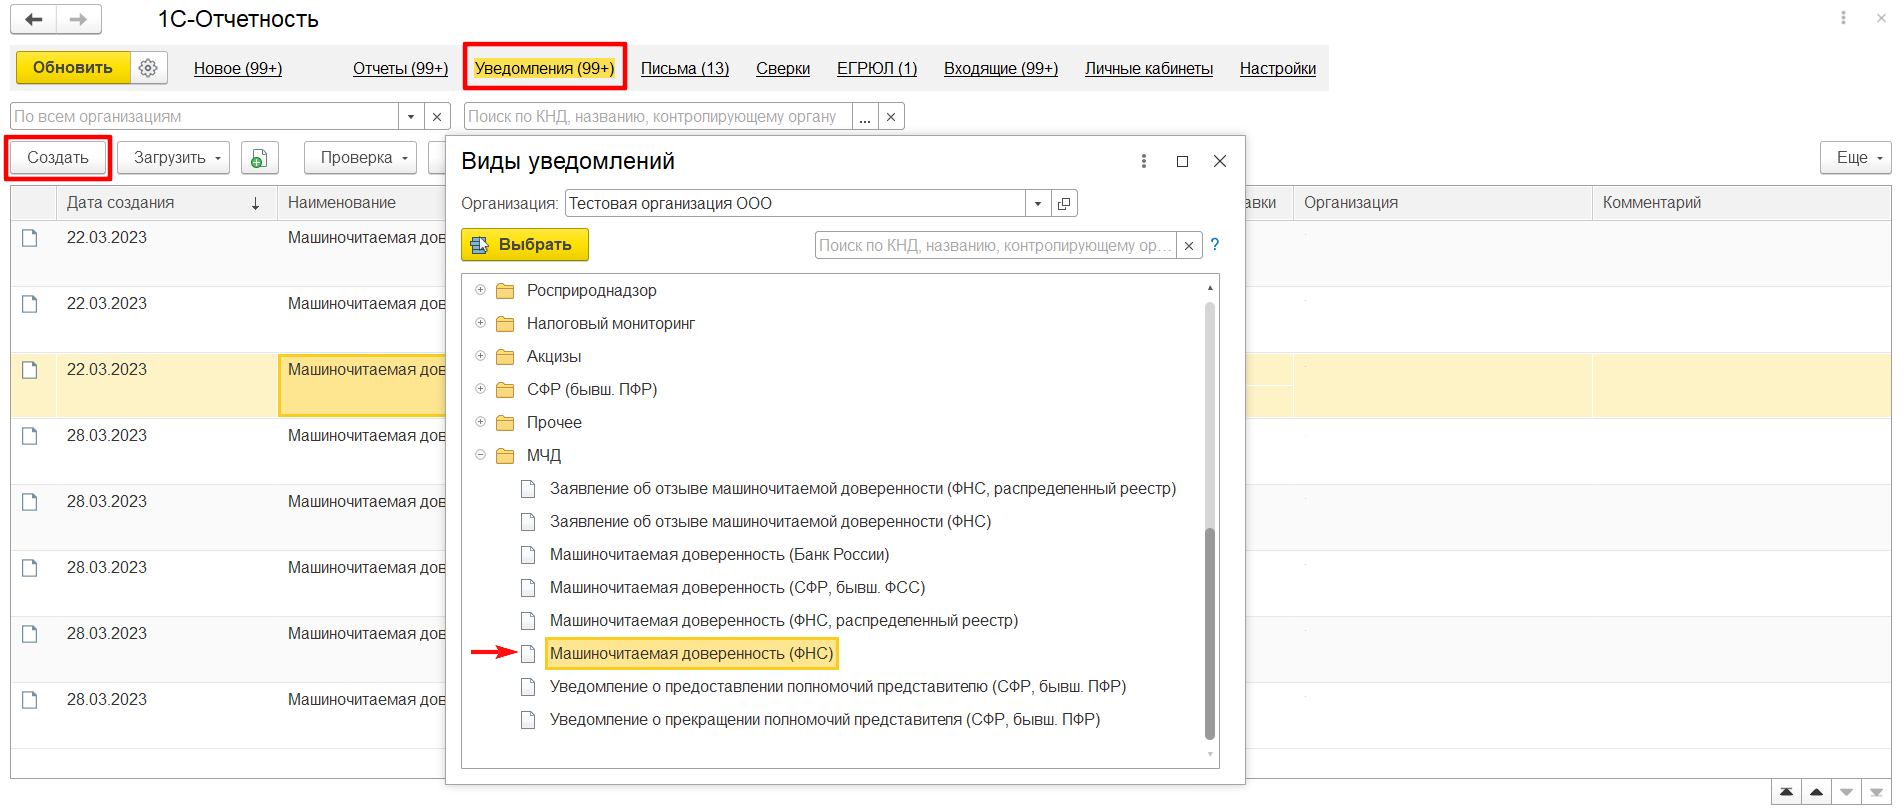
Task: Select Машиночитаемая доверенность (СФР, бывш. ФСС)
Action: point(738,588)
